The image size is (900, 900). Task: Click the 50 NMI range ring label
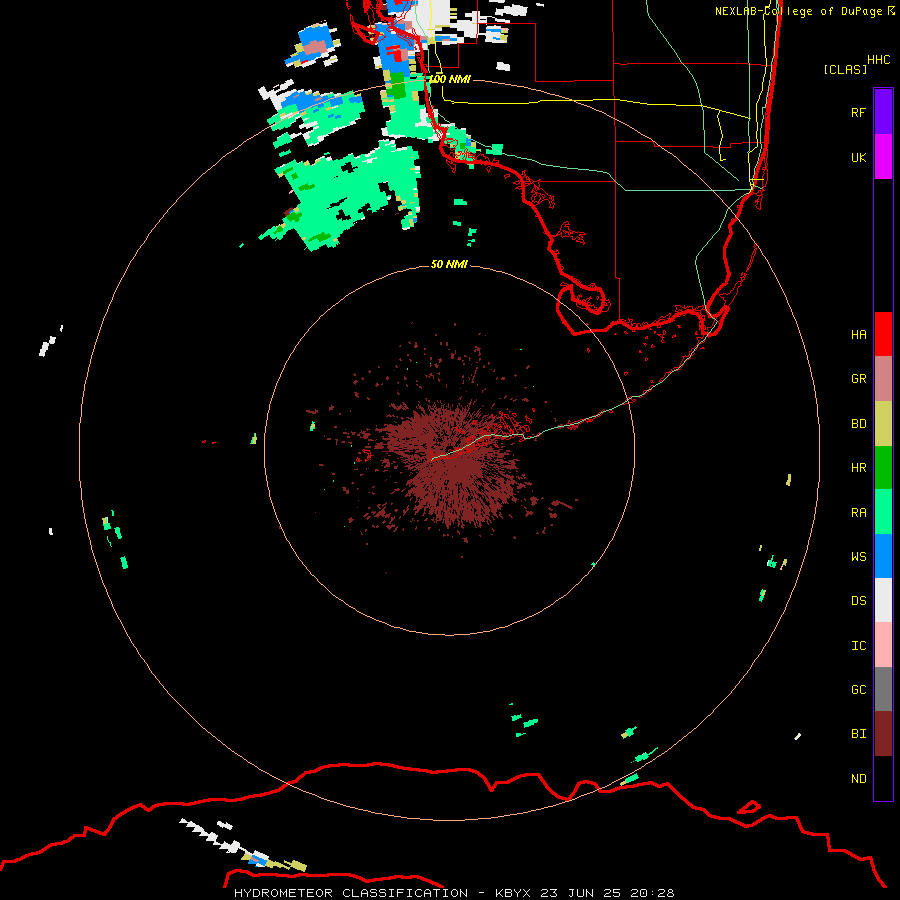[x=449, y=264]
